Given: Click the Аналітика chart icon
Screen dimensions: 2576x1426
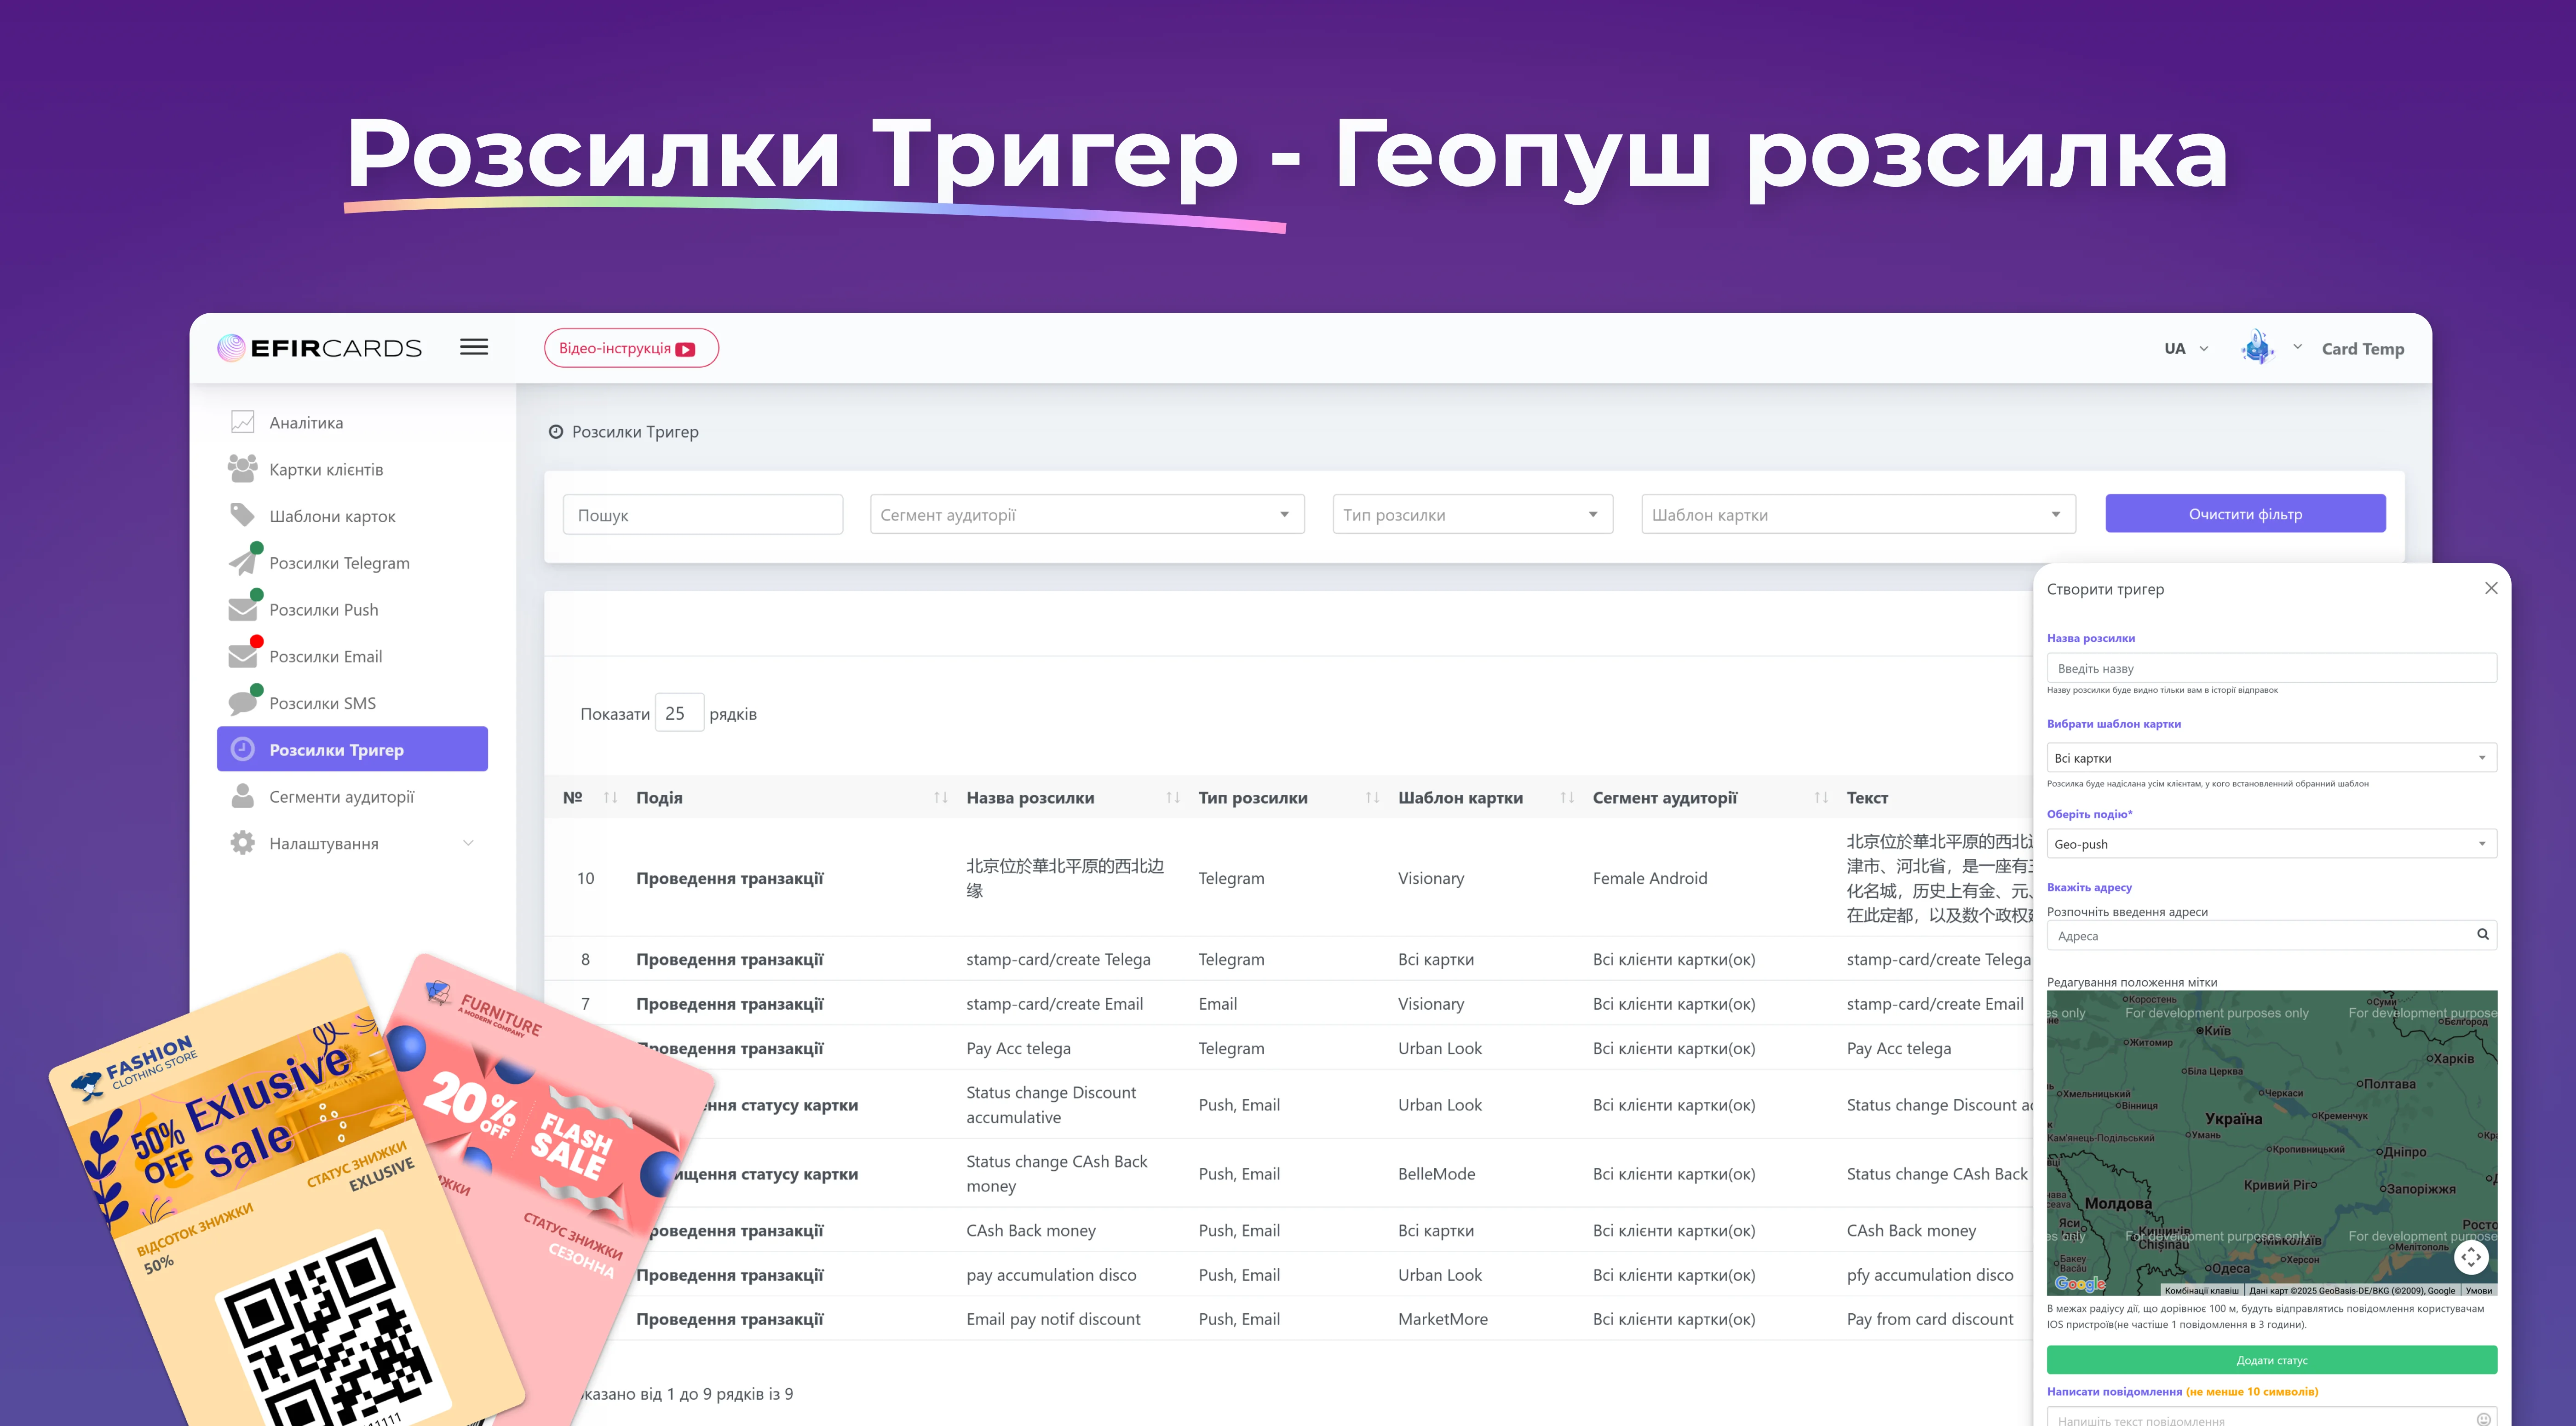Looking at the screenshot, I should [243, 422].
